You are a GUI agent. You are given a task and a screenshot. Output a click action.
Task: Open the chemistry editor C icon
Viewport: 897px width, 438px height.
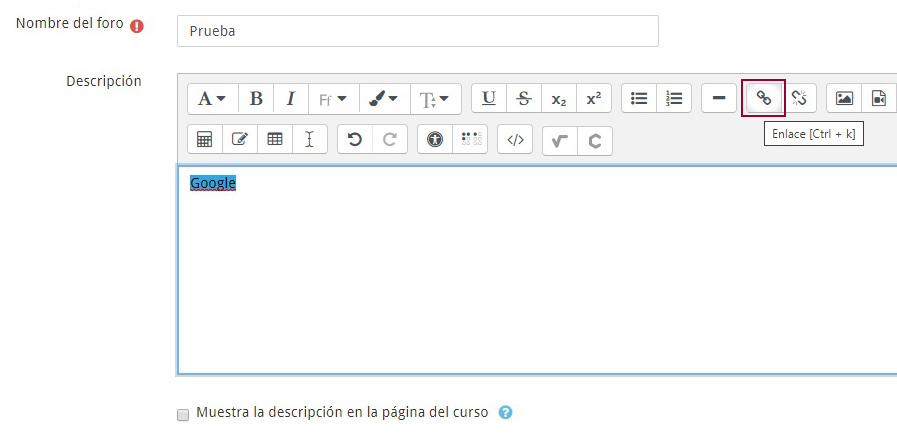[x=595, y=141]
